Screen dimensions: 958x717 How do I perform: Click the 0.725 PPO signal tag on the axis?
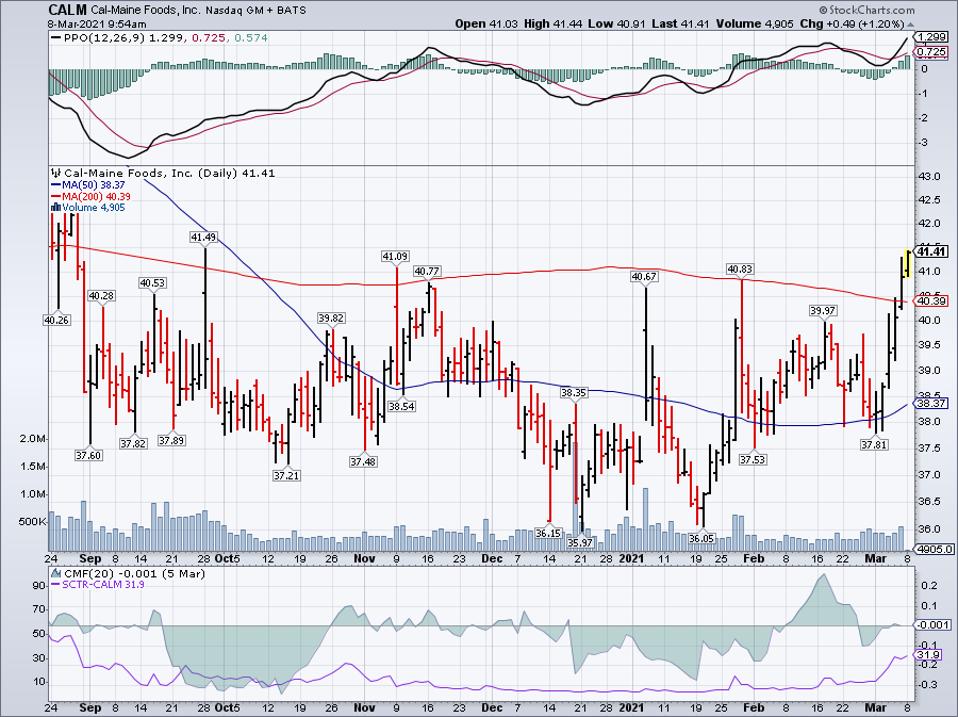932,52
